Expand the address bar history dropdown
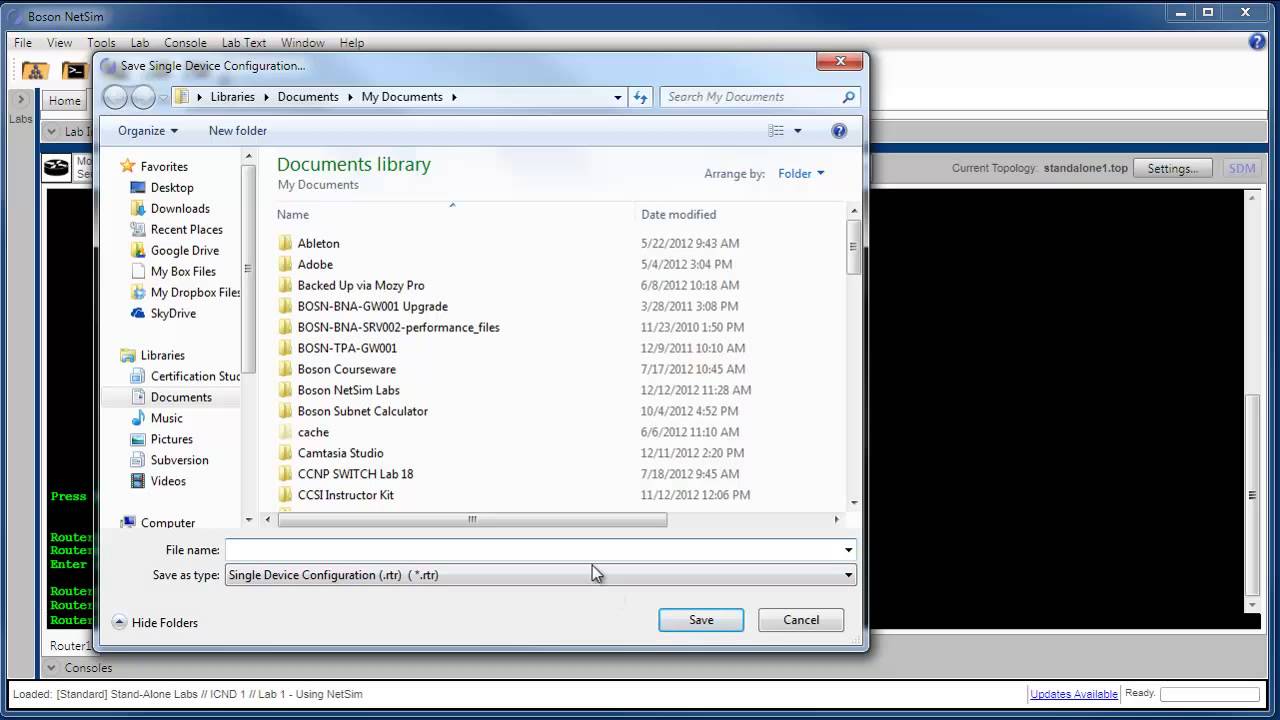The width and height of the screenshot is (1280, 720). tap(618, 97)
